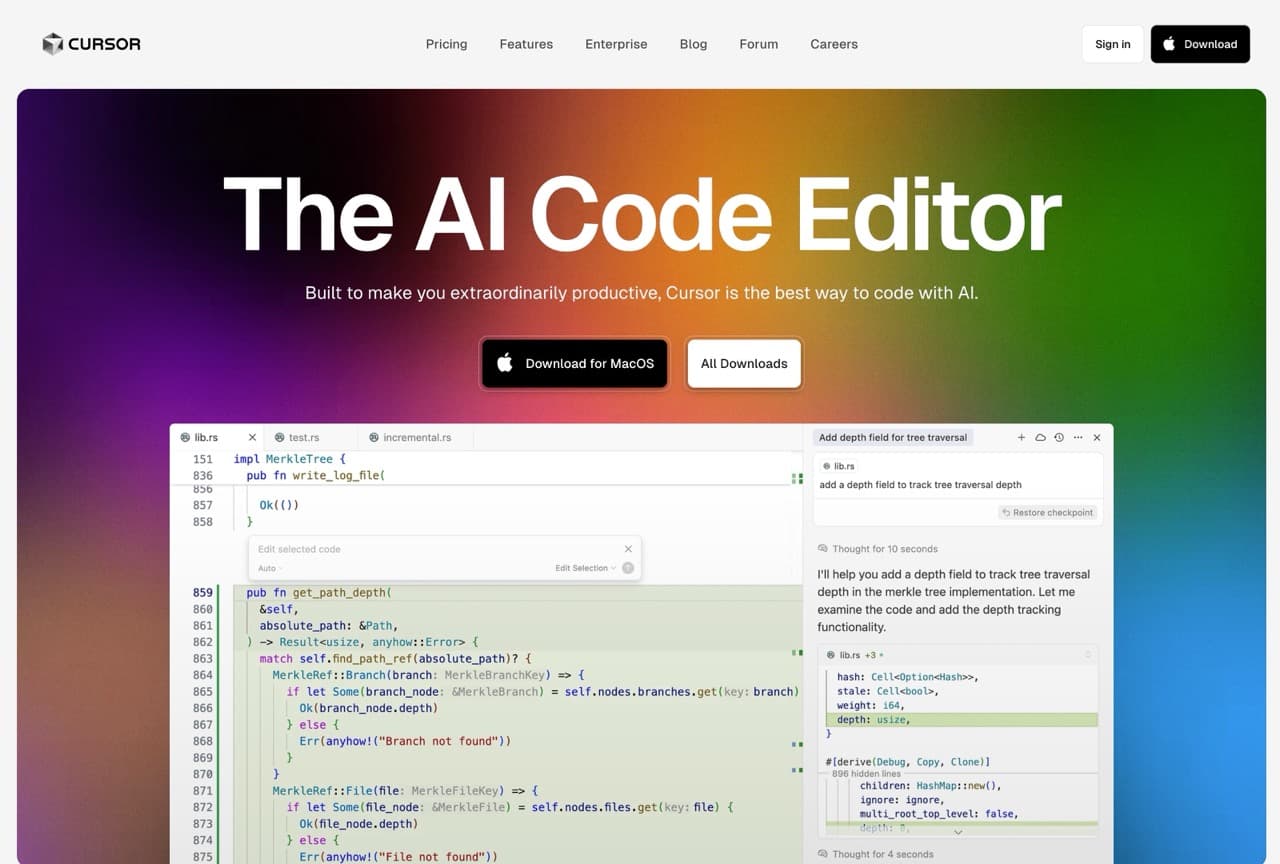The height and width of the screenshot is (864, 1280).
Task: Open chat history clock icon
Action: 1059,437
